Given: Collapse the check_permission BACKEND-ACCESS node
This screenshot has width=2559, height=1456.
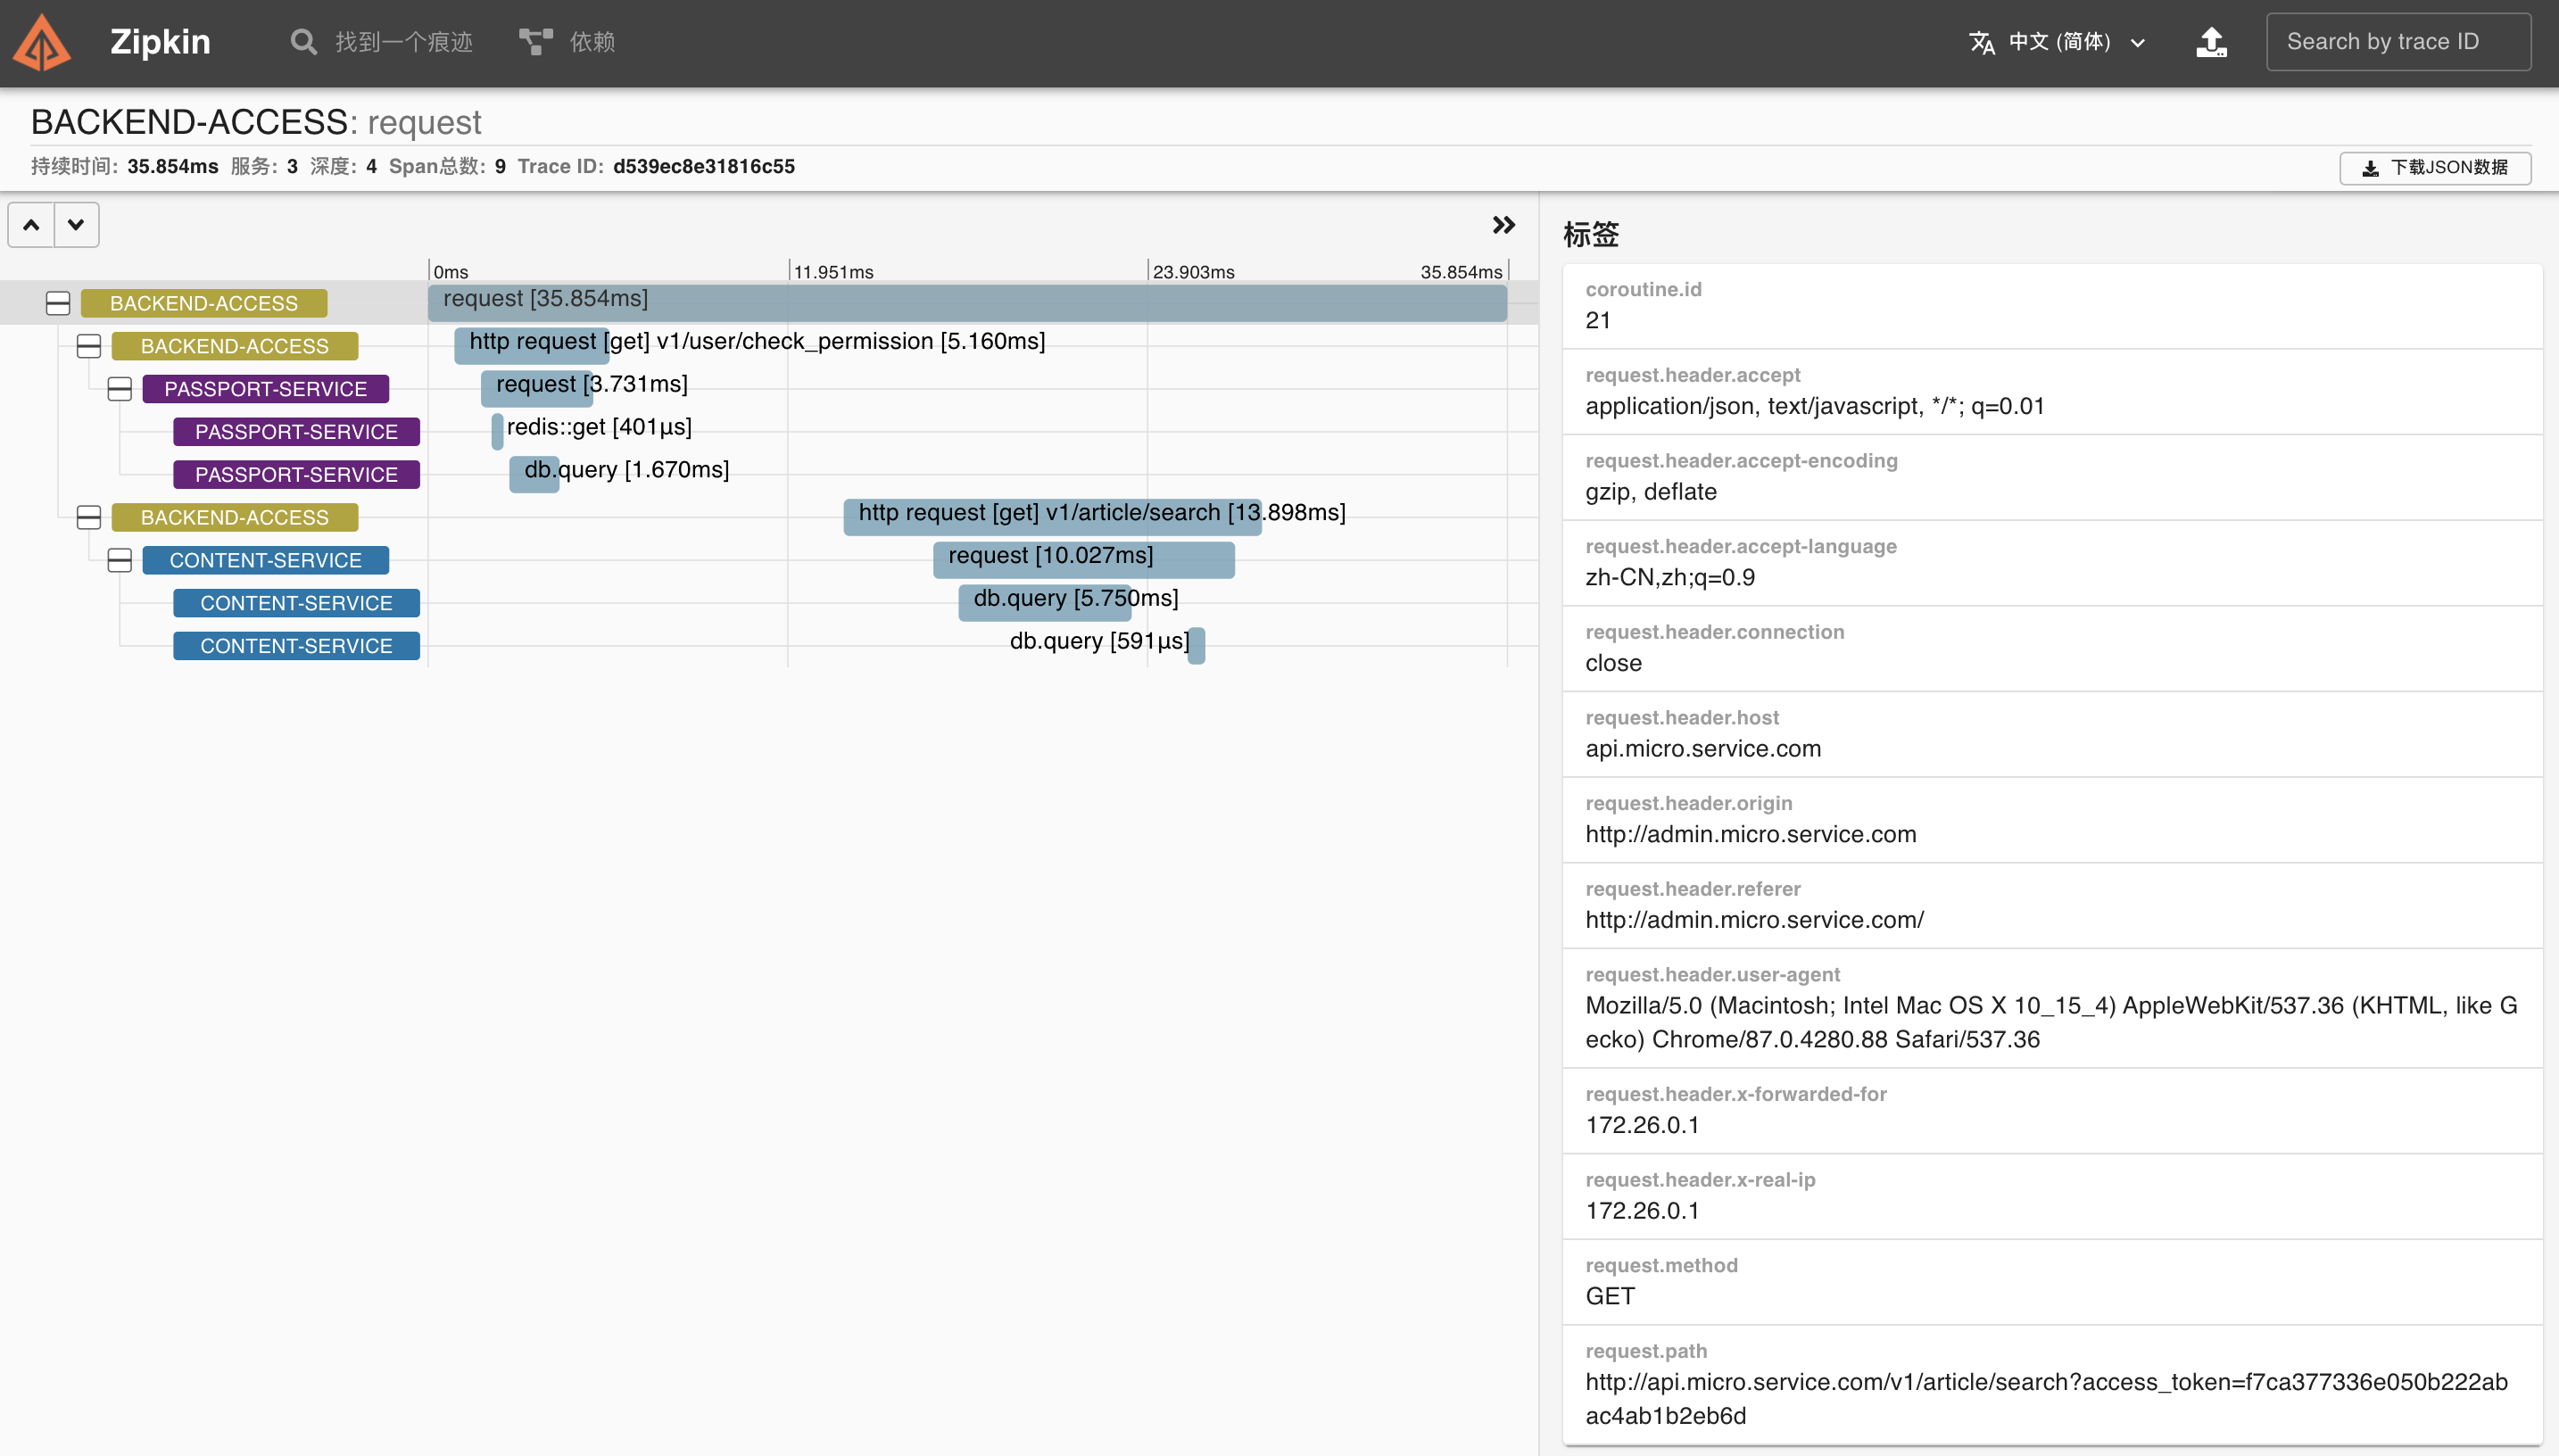Looking at the screenshot, I should pyautogui.click(x=89, y=346).
